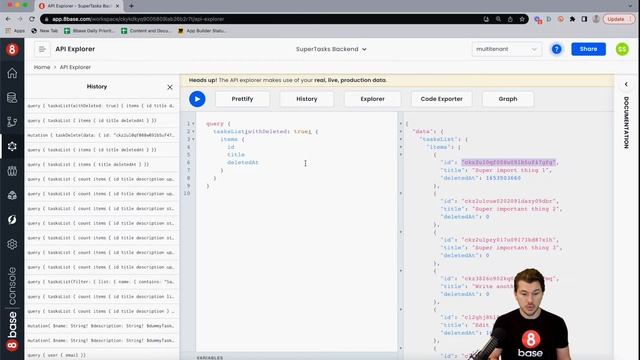Click the deletedAt field in the query editor
Image resolution: width=640 pixels, height=360 pixels.
point(243,162)
